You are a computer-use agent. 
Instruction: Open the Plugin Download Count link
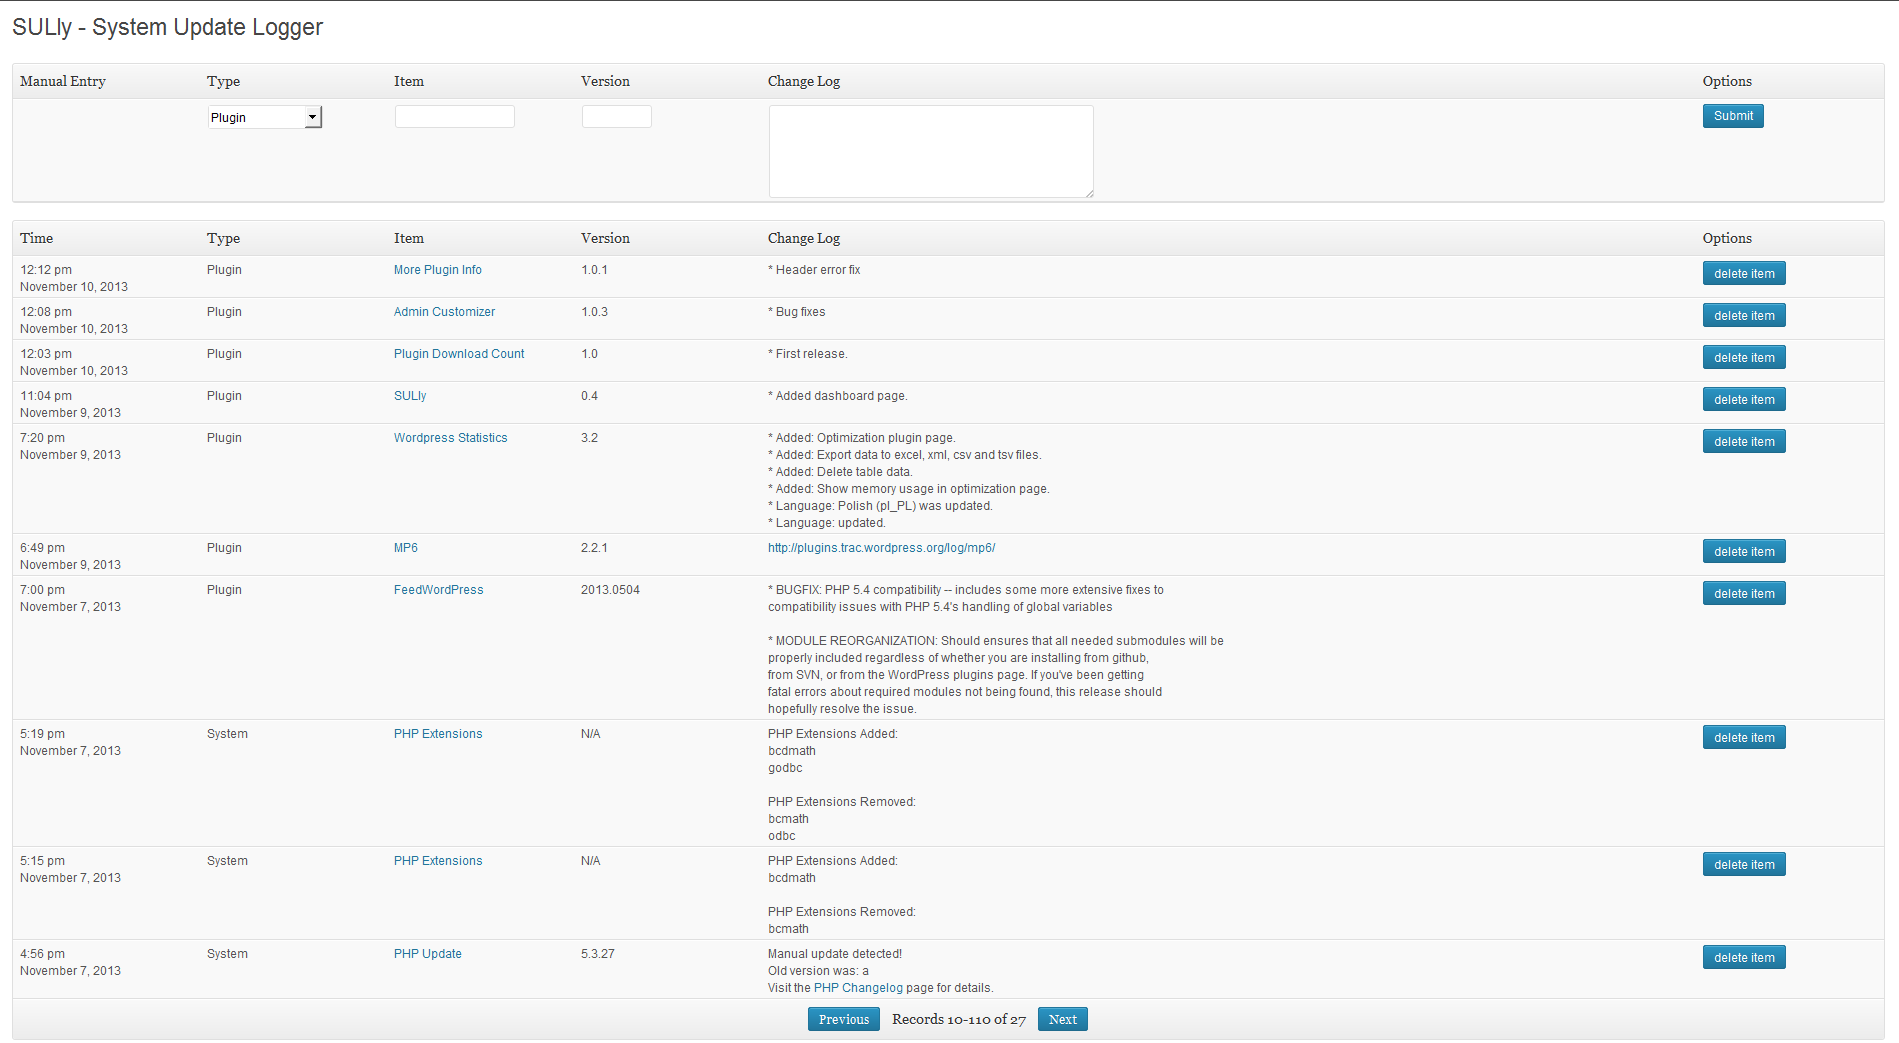[459, 354]
